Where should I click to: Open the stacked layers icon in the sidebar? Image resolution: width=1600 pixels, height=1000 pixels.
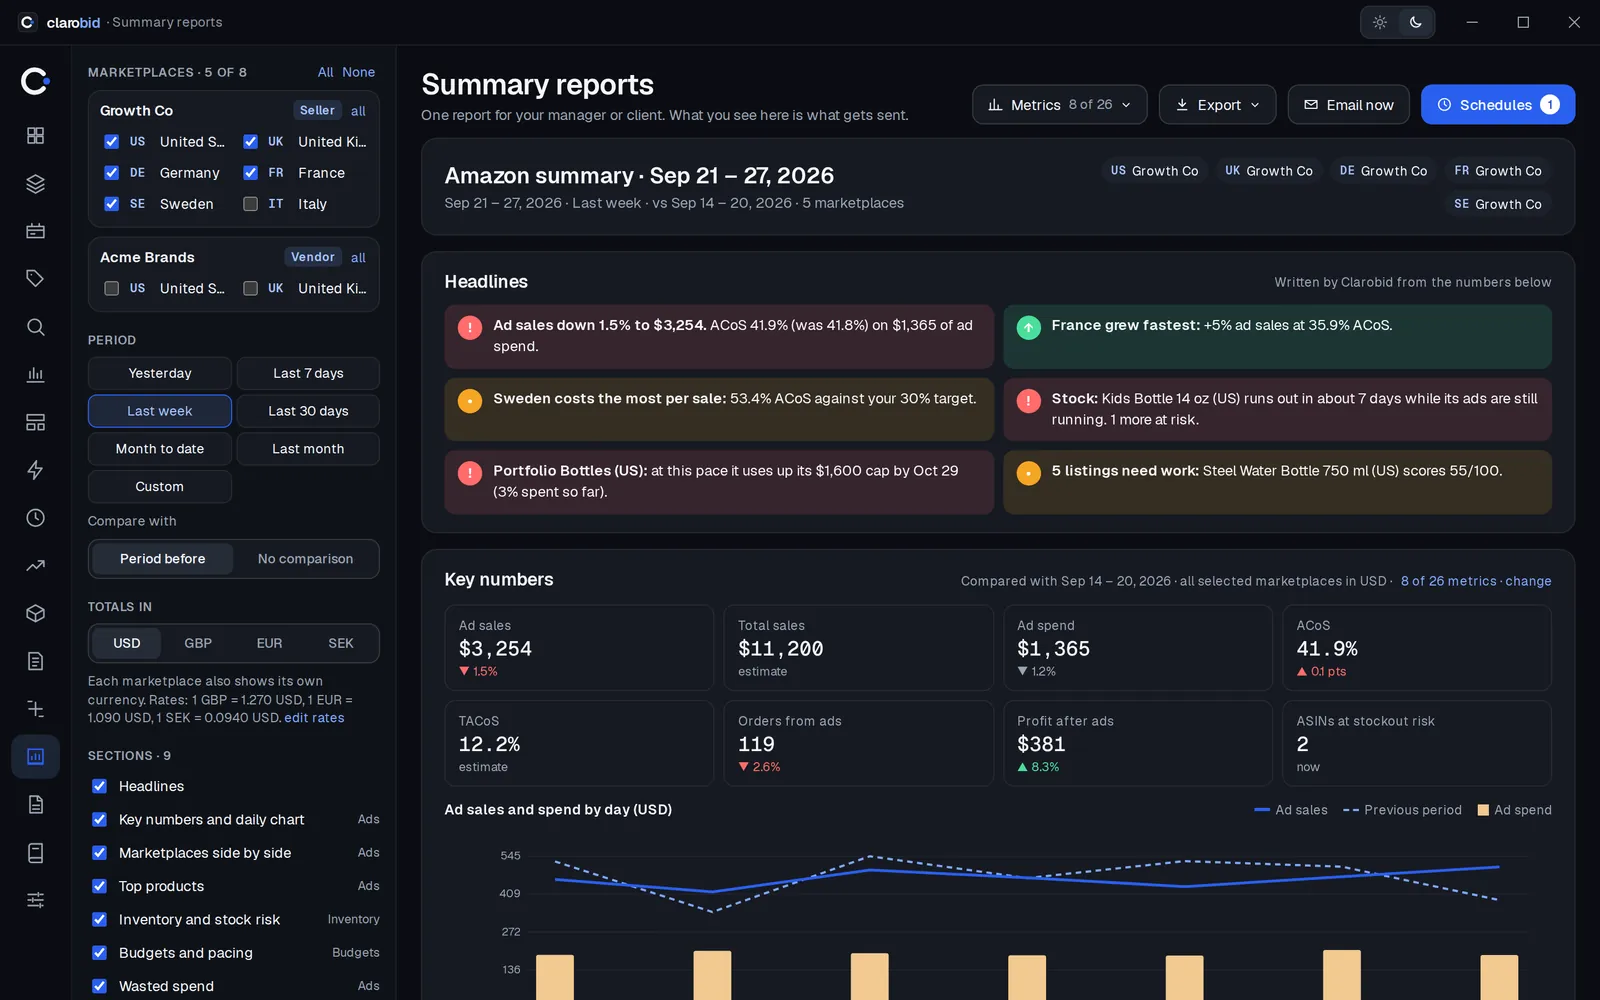[35, 183]
